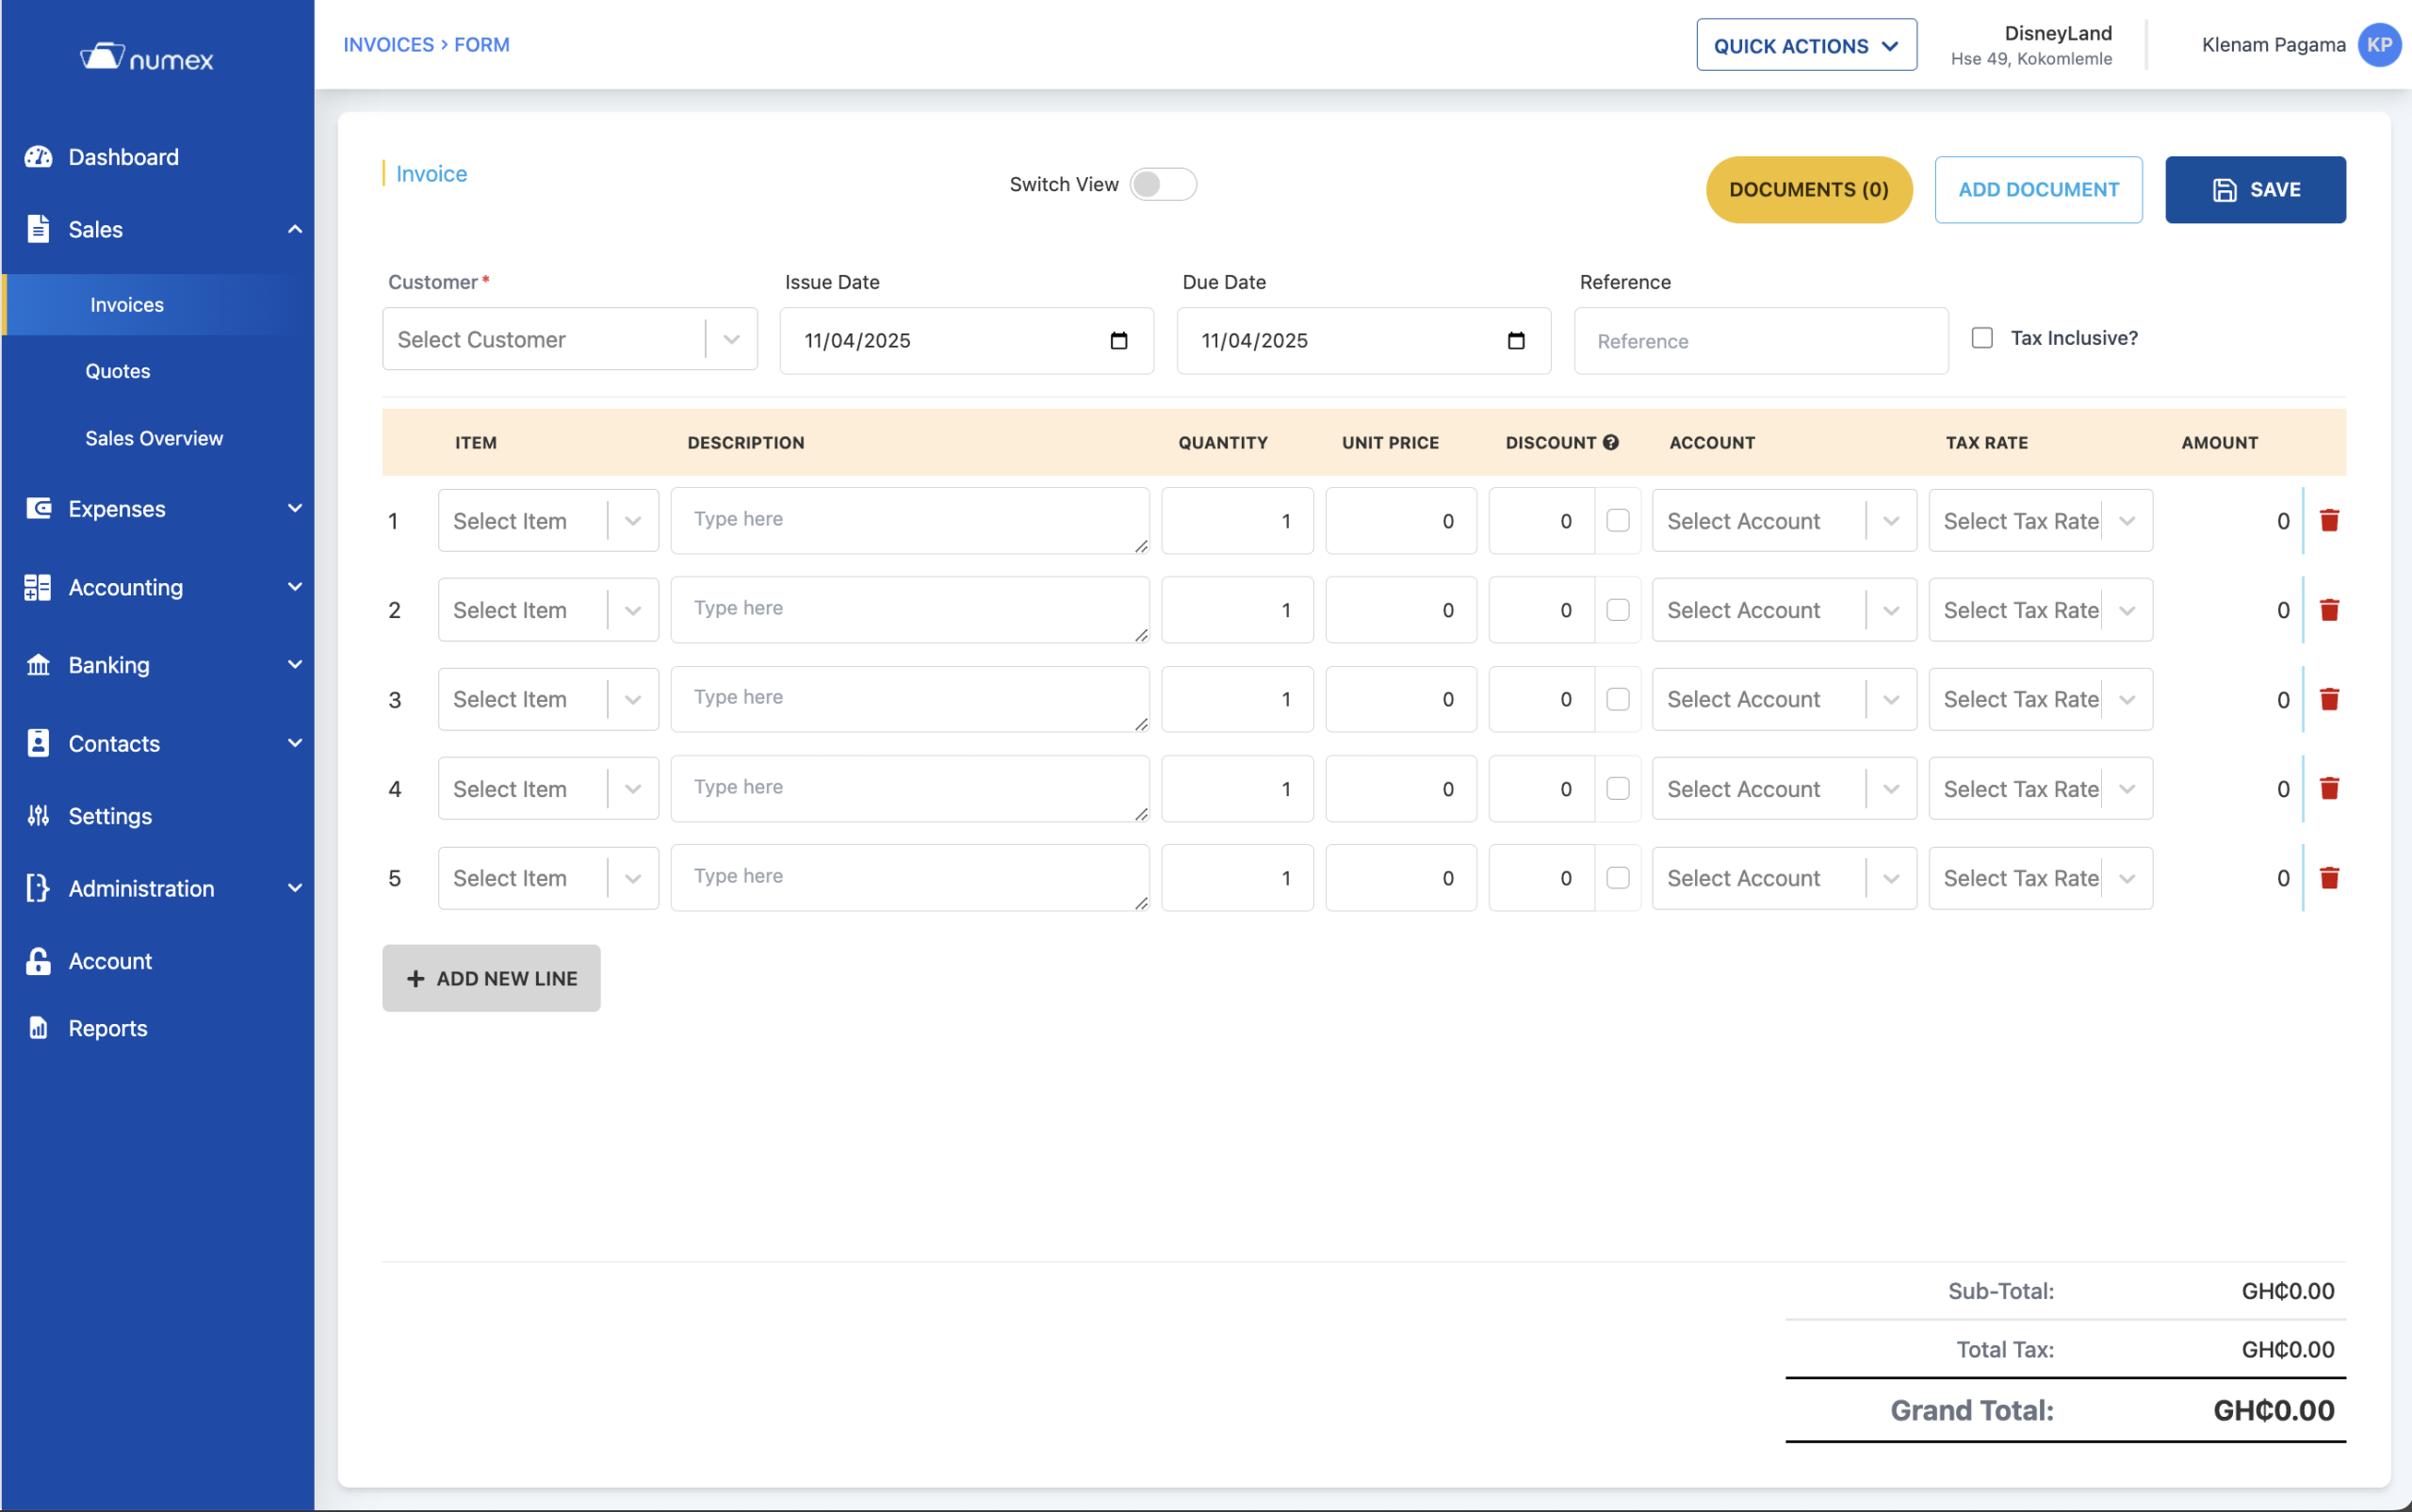2412x1512 pixels.
Task: Tick the discount checkbox on line 4
Action: pos(1618,788)
